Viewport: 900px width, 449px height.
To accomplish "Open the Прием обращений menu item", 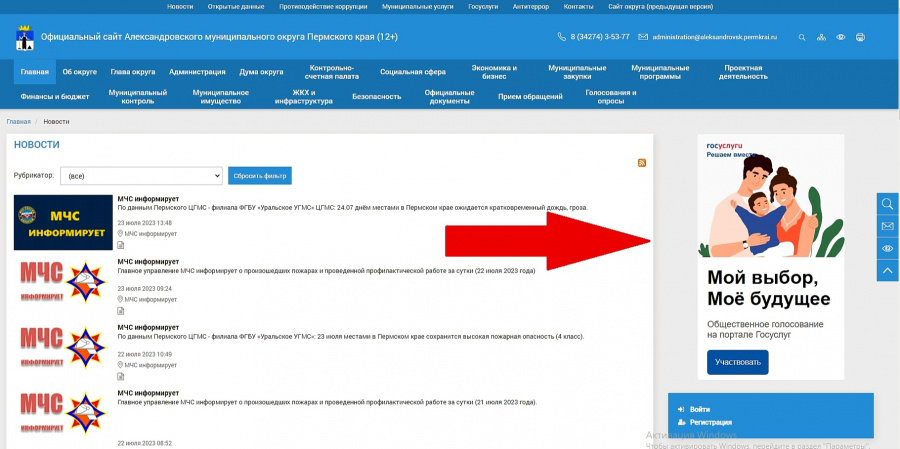I will click(x=530, y=96).
